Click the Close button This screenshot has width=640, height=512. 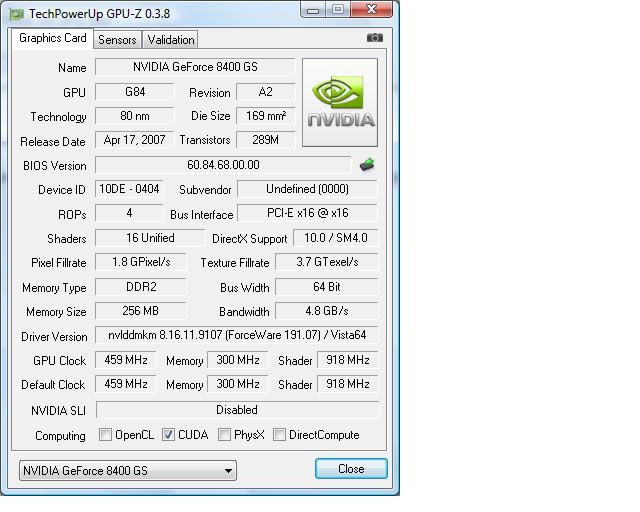click(351, 469)
